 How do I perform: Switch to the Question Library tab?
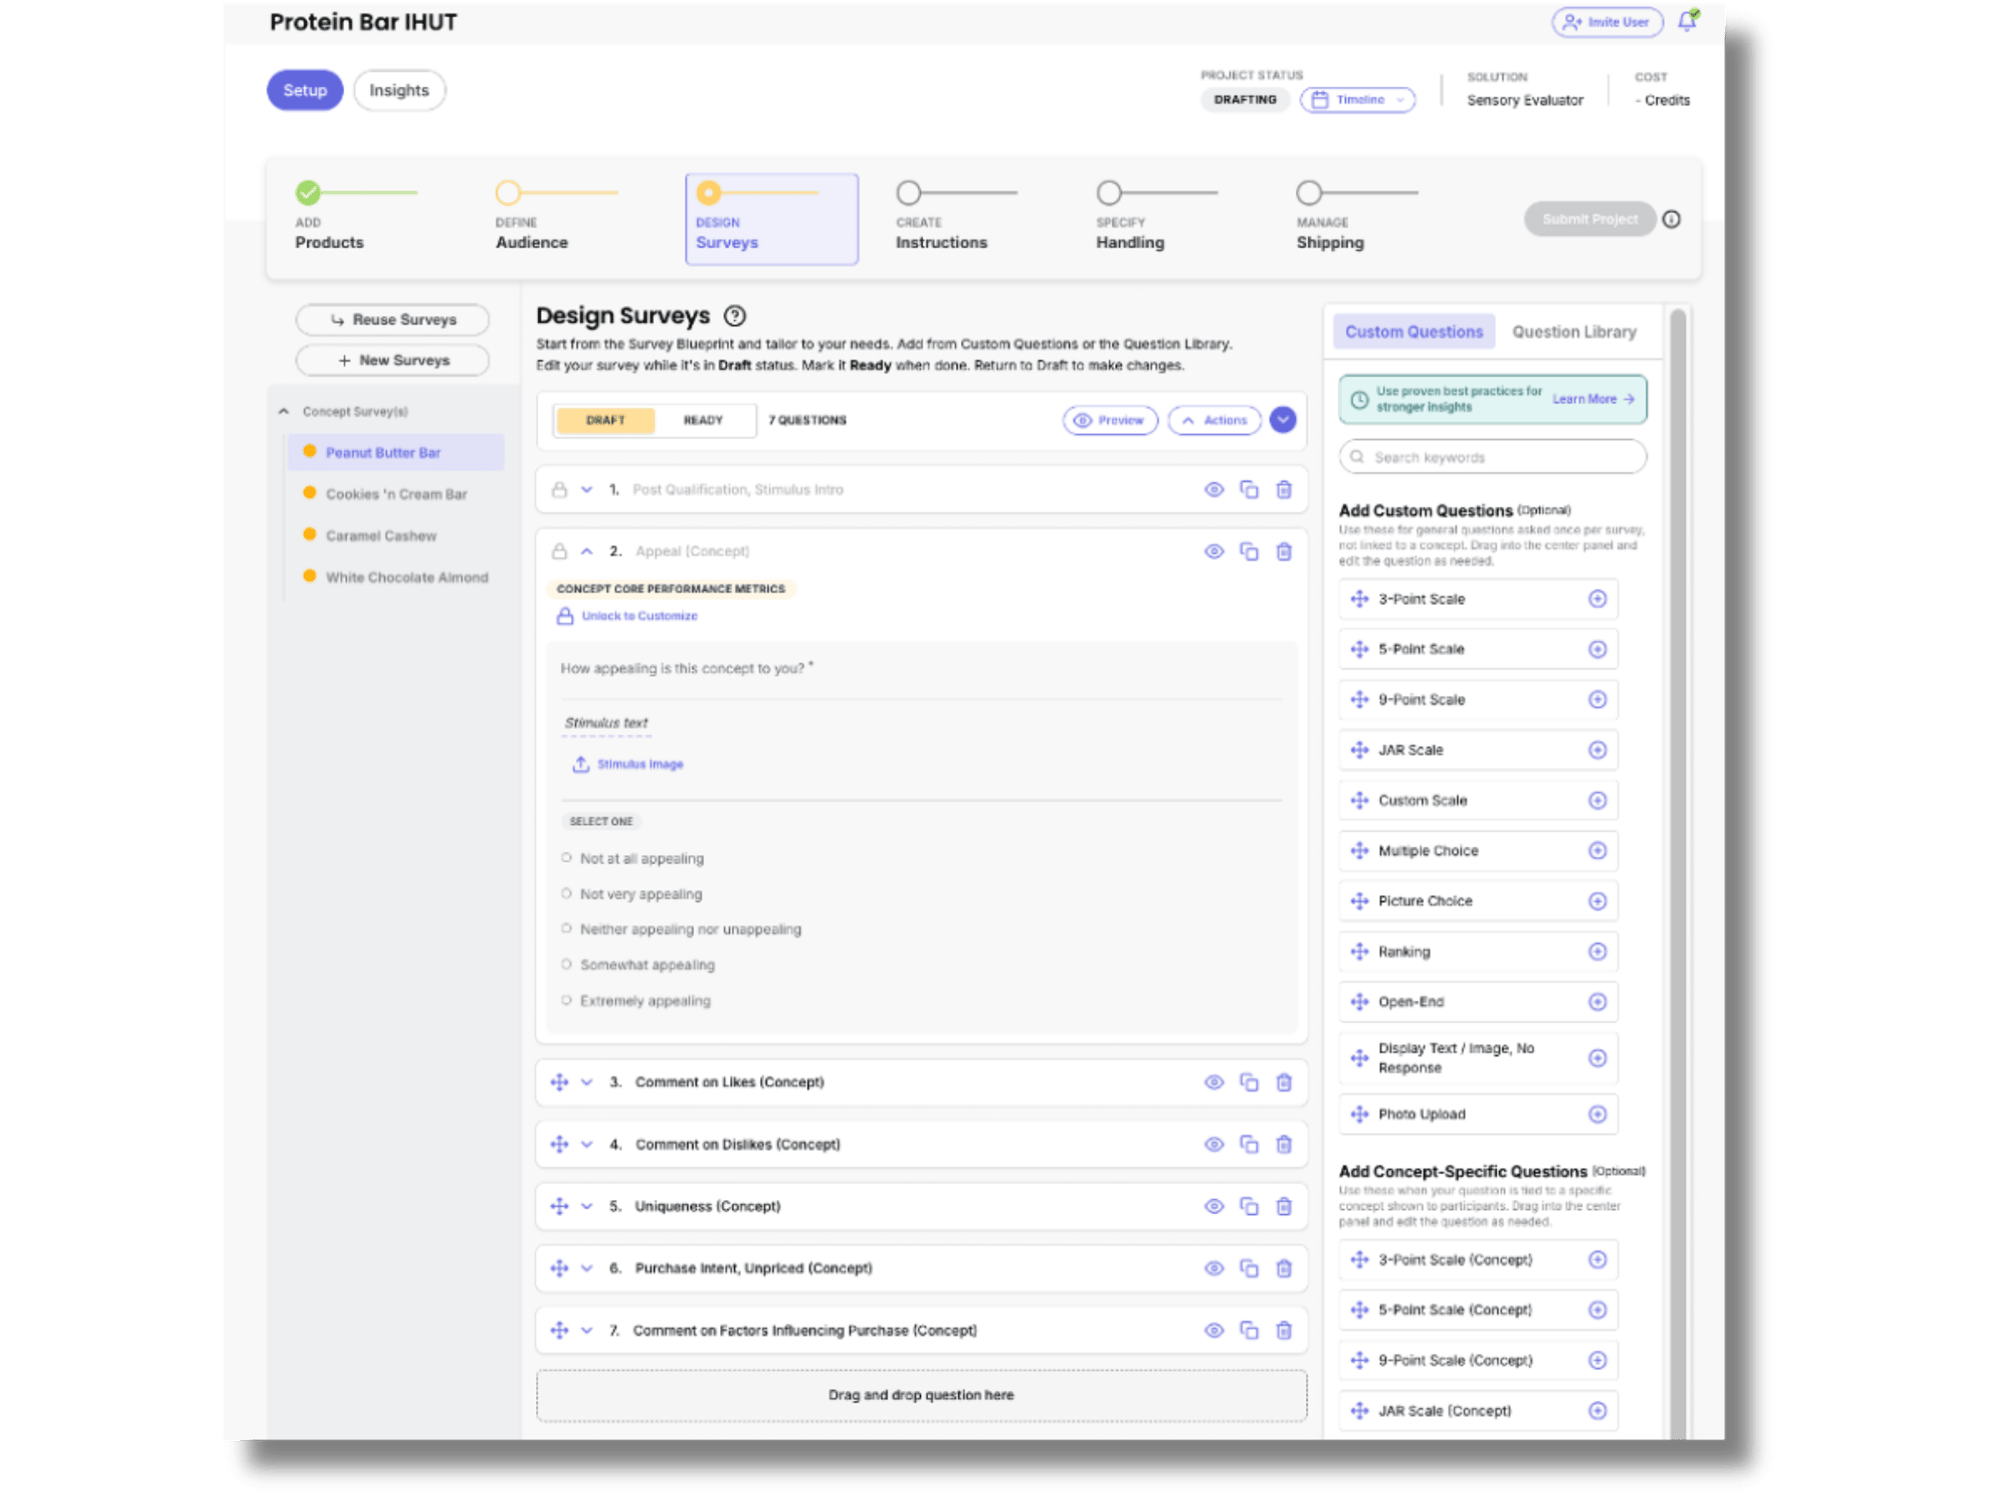[x=1573, y=331]
